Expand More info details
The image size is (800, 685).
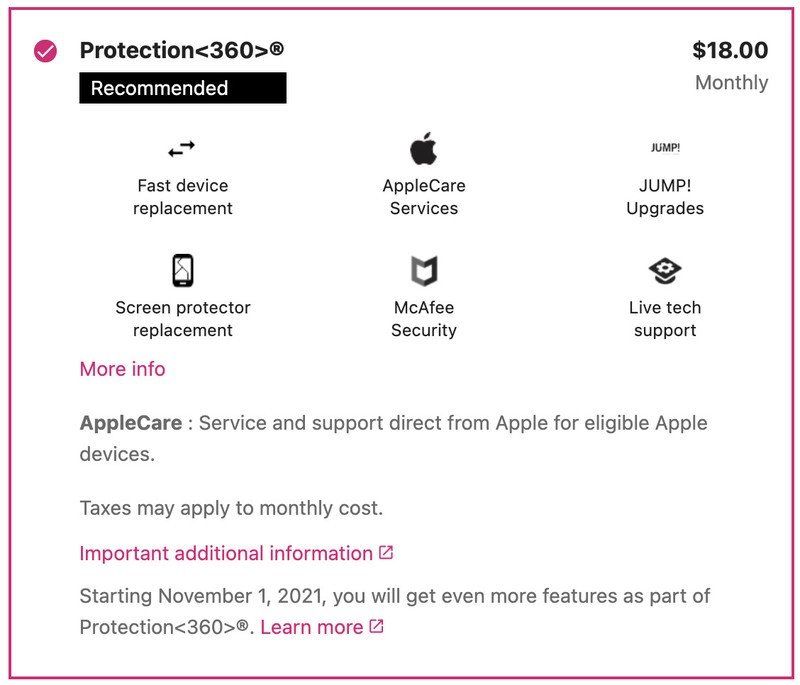[121, 369]
